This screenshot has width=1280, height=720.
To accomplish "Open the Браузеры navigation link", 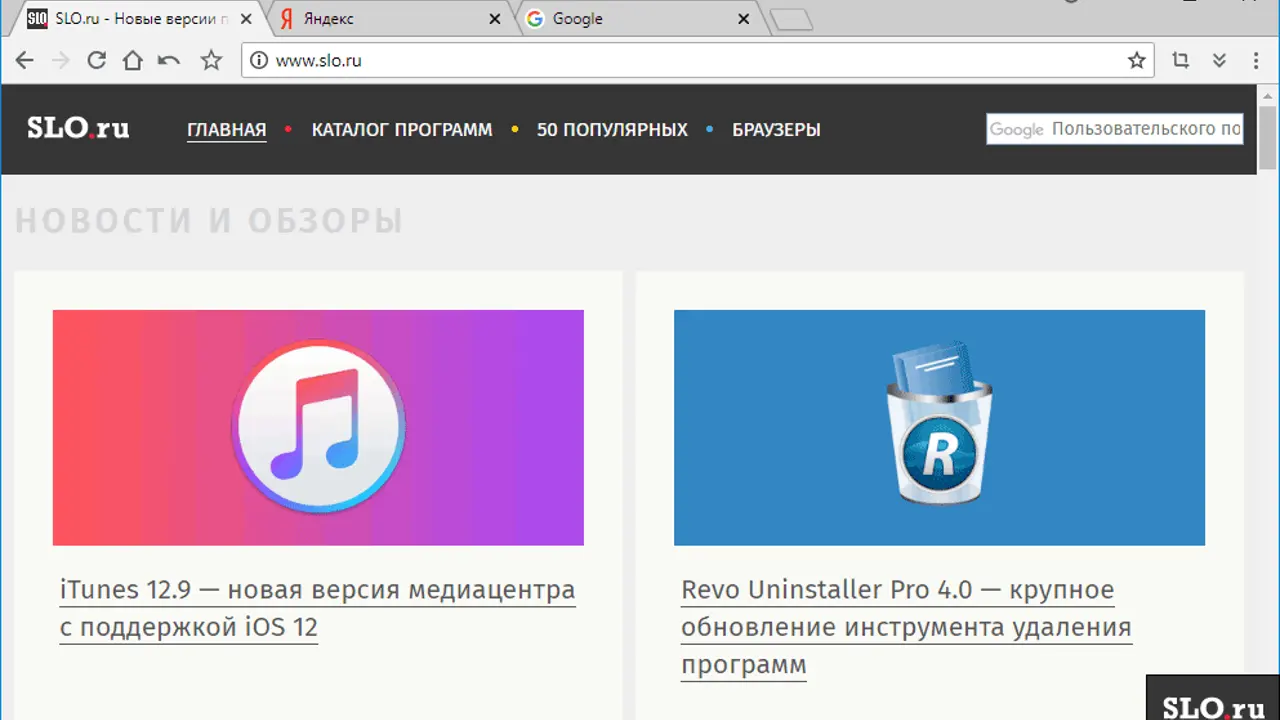I will pos(776,129).
